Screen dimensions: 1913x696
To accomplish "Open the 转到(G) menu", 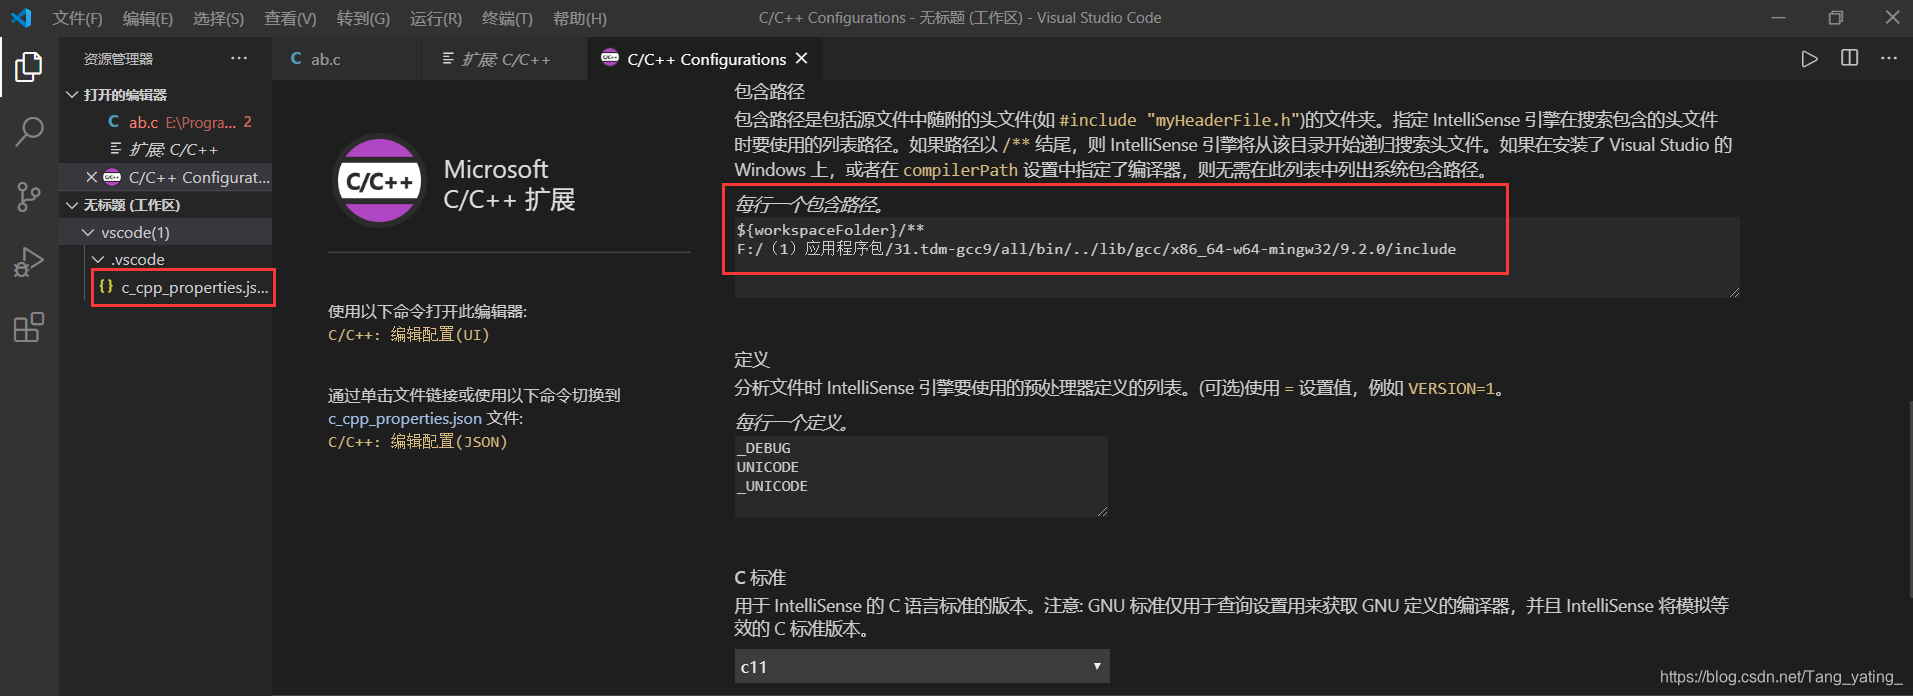I will click(x=363, y=18).
